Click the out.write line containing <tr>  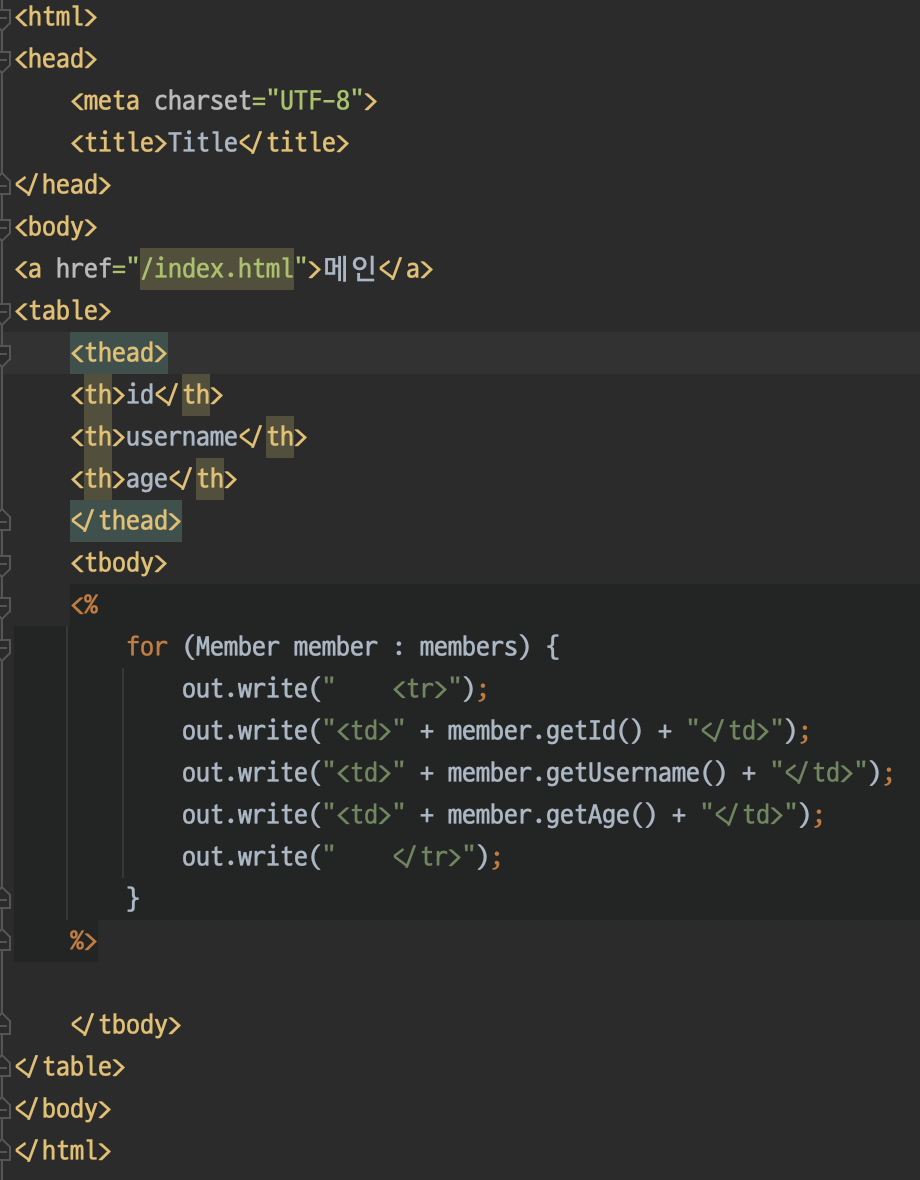(335, 689)
